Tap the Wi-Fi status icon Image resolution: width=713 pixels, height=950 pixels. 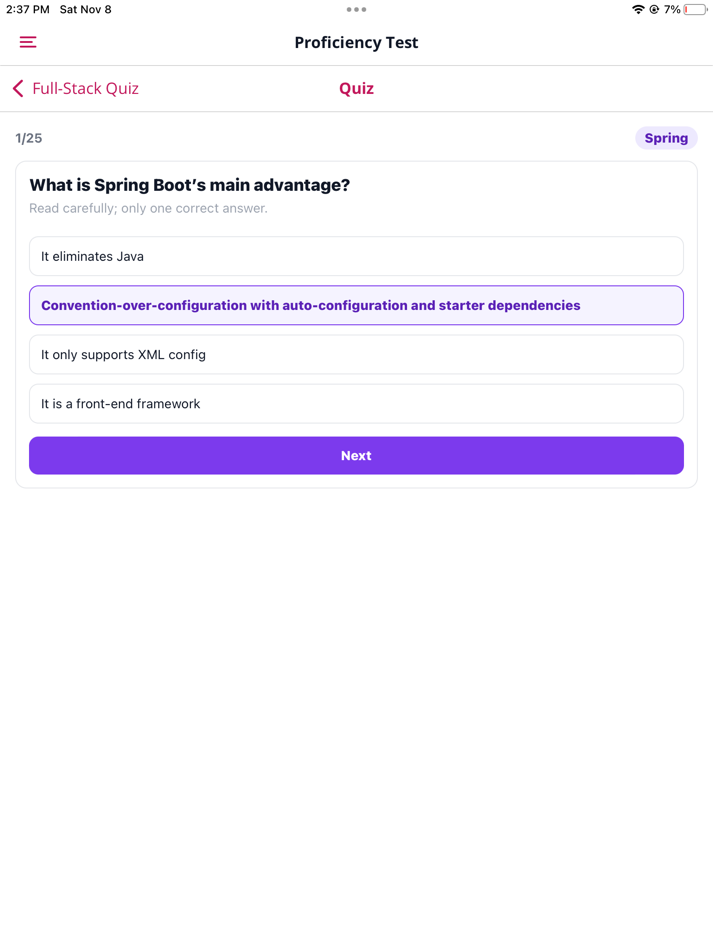click(x=637, y=10)
